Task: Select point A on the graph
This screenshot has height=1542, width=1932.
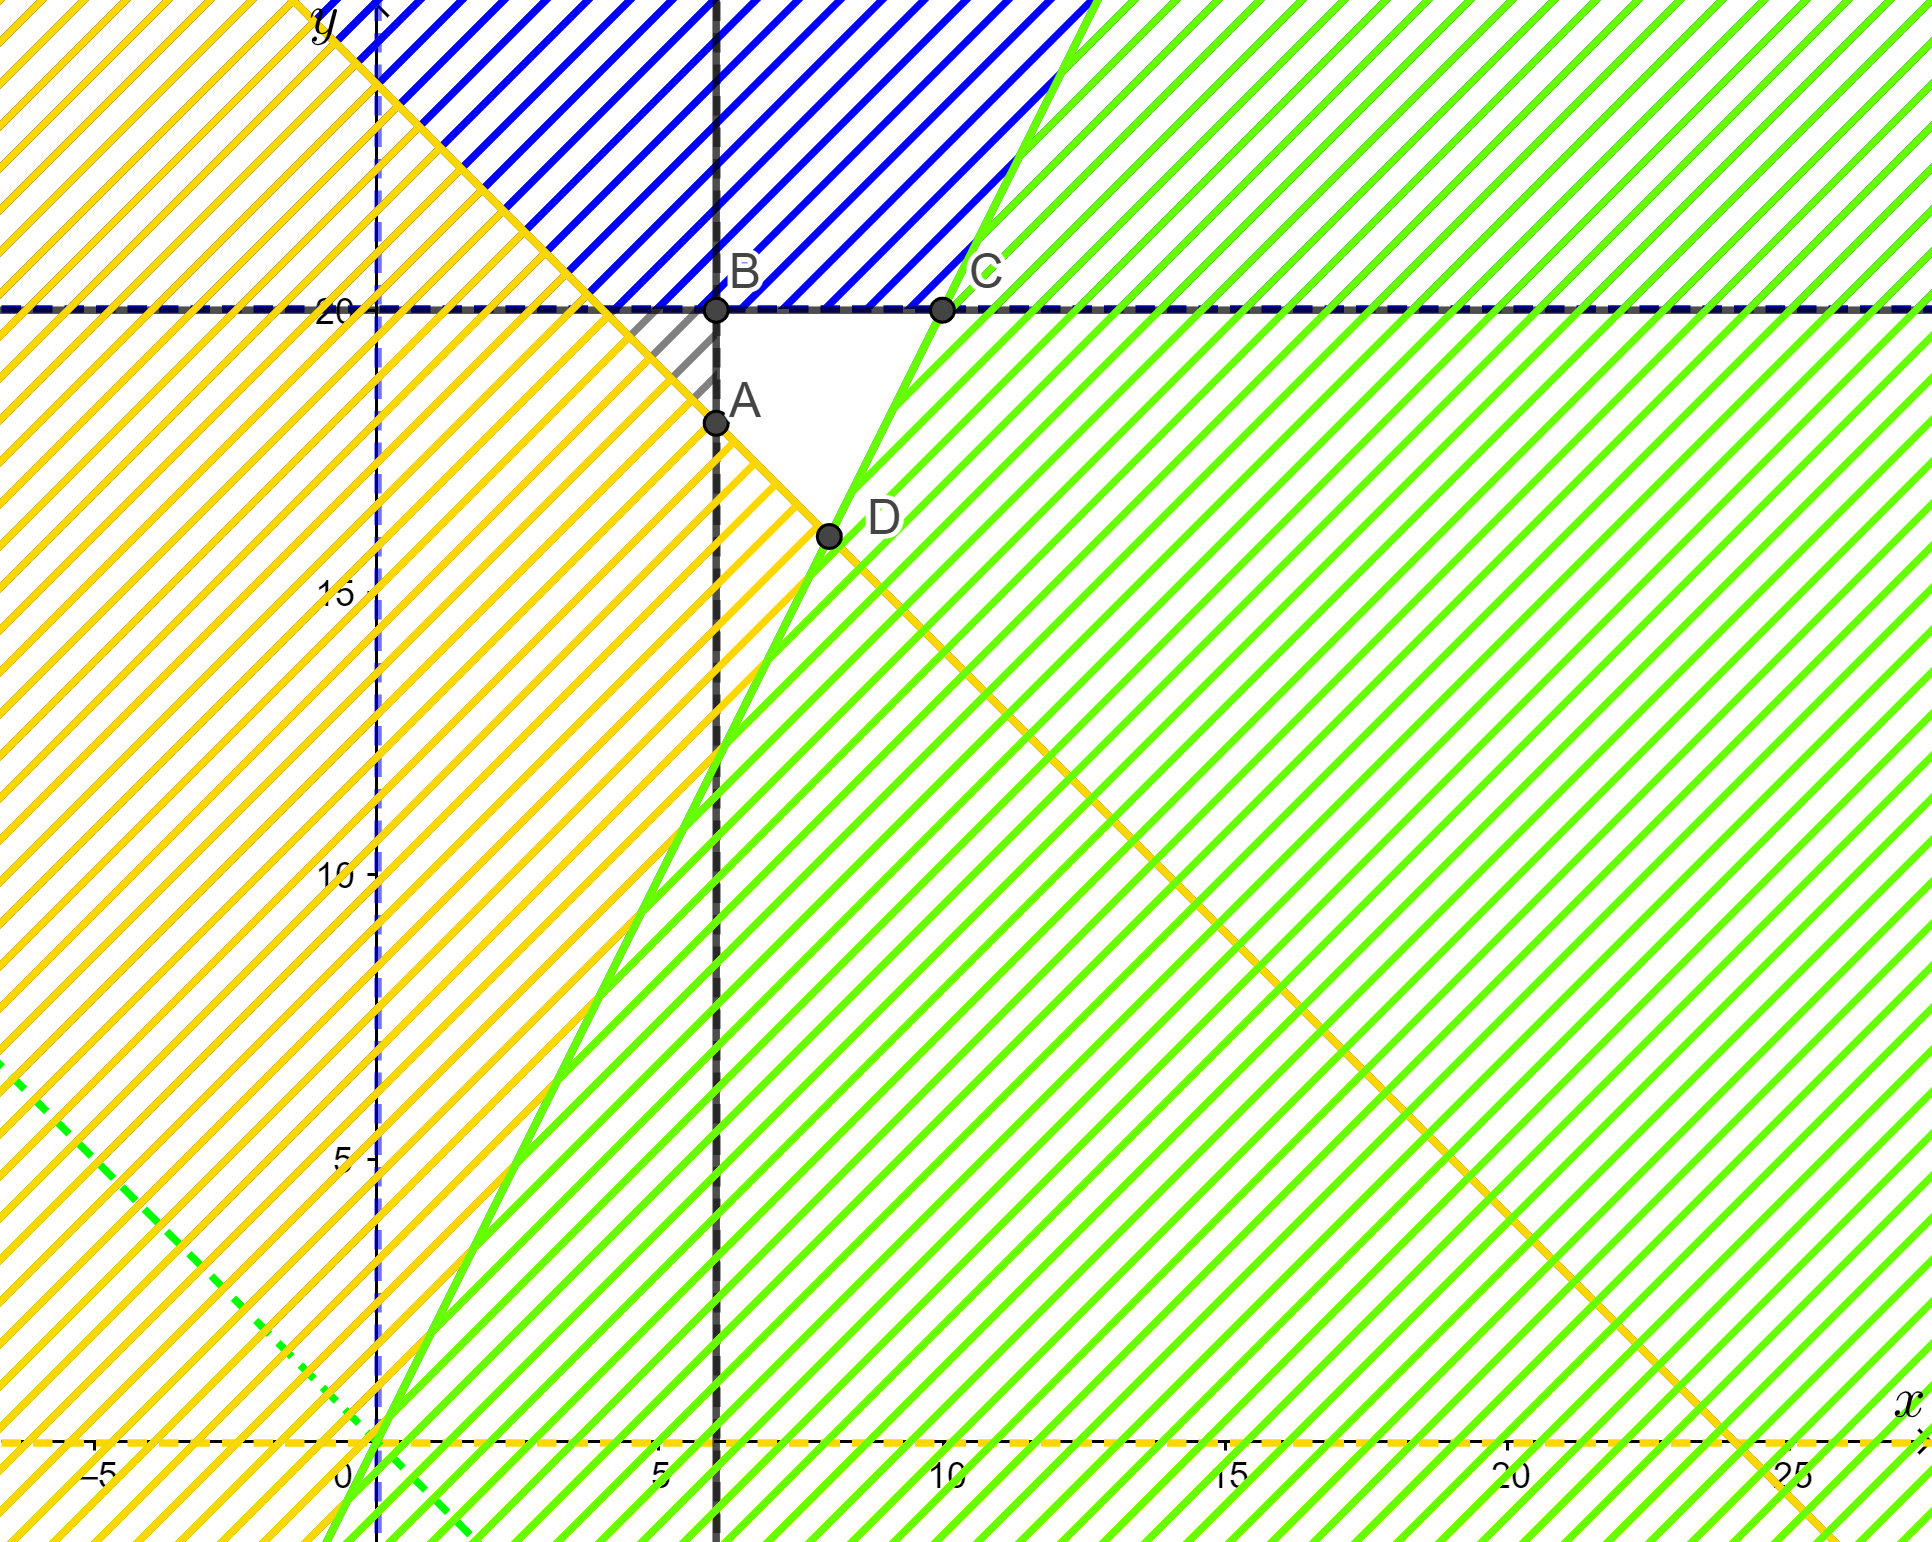Action: tap(716, 423)
